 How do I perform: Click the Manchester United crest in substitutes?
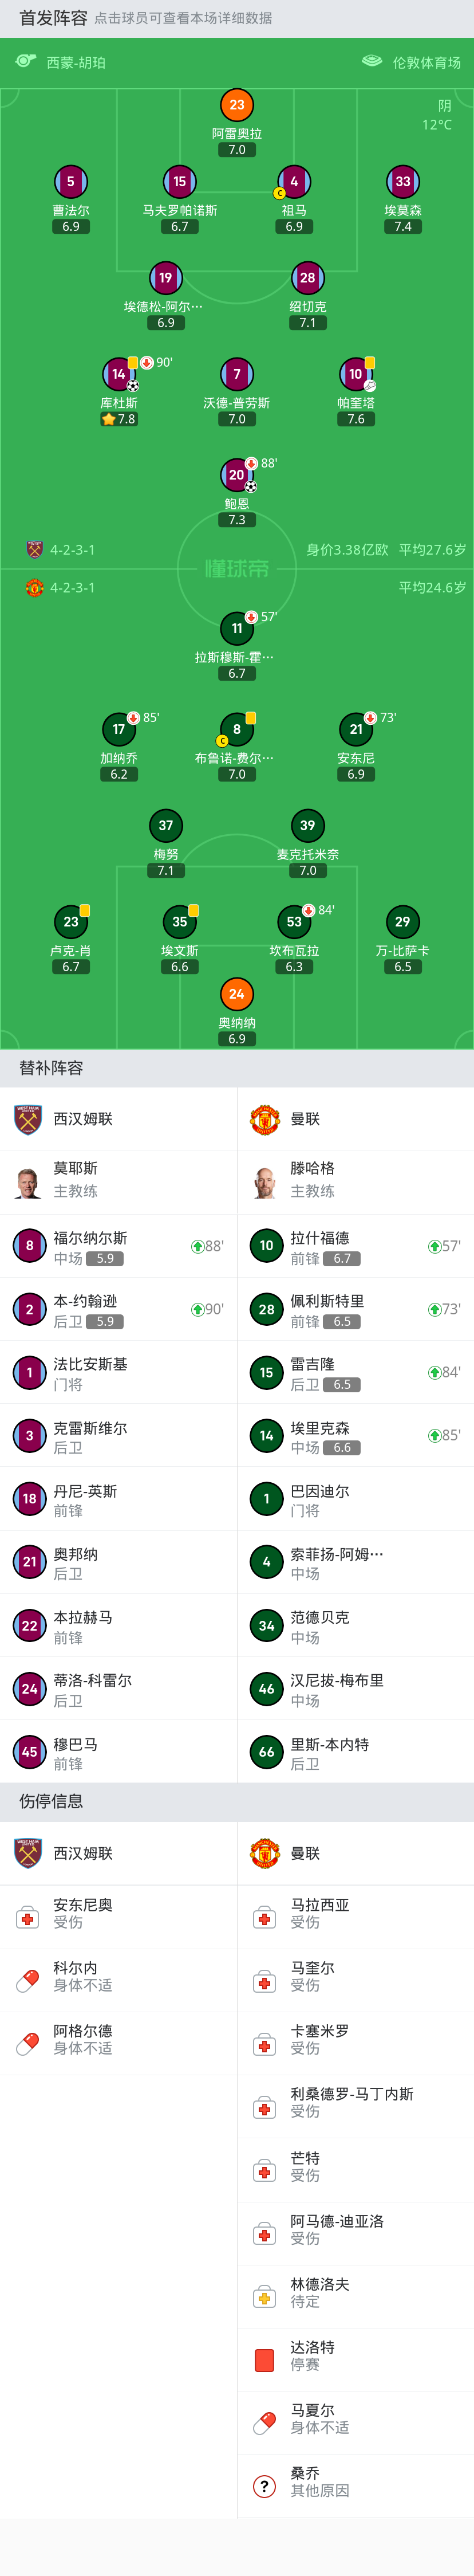click(x=264, y=1119)
